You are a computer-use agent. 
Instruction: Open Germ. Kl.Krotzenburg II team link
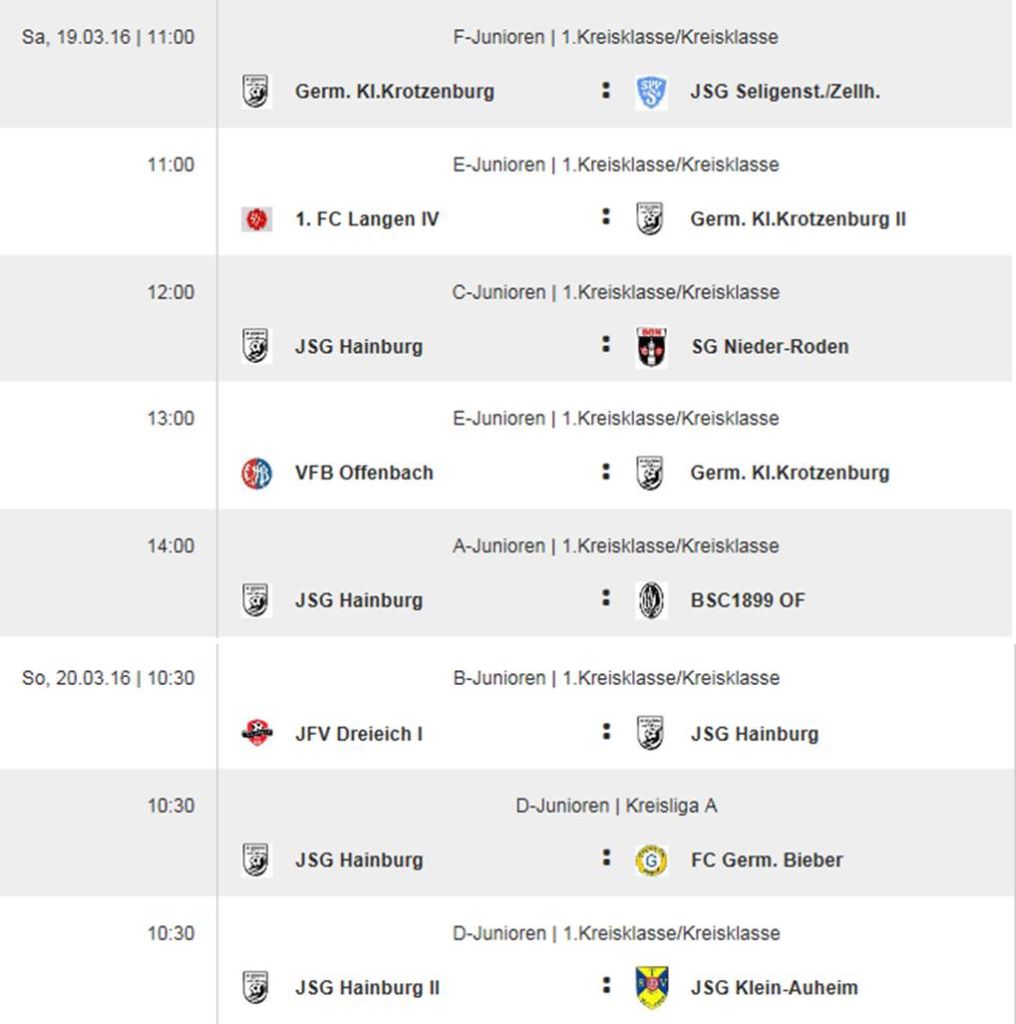coord(798,219)
